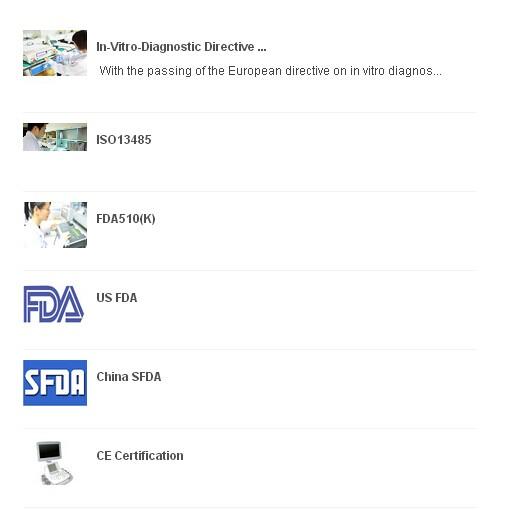
Task: Select the ultrasound machine icon for CE Certification
Action: (54, 463)
